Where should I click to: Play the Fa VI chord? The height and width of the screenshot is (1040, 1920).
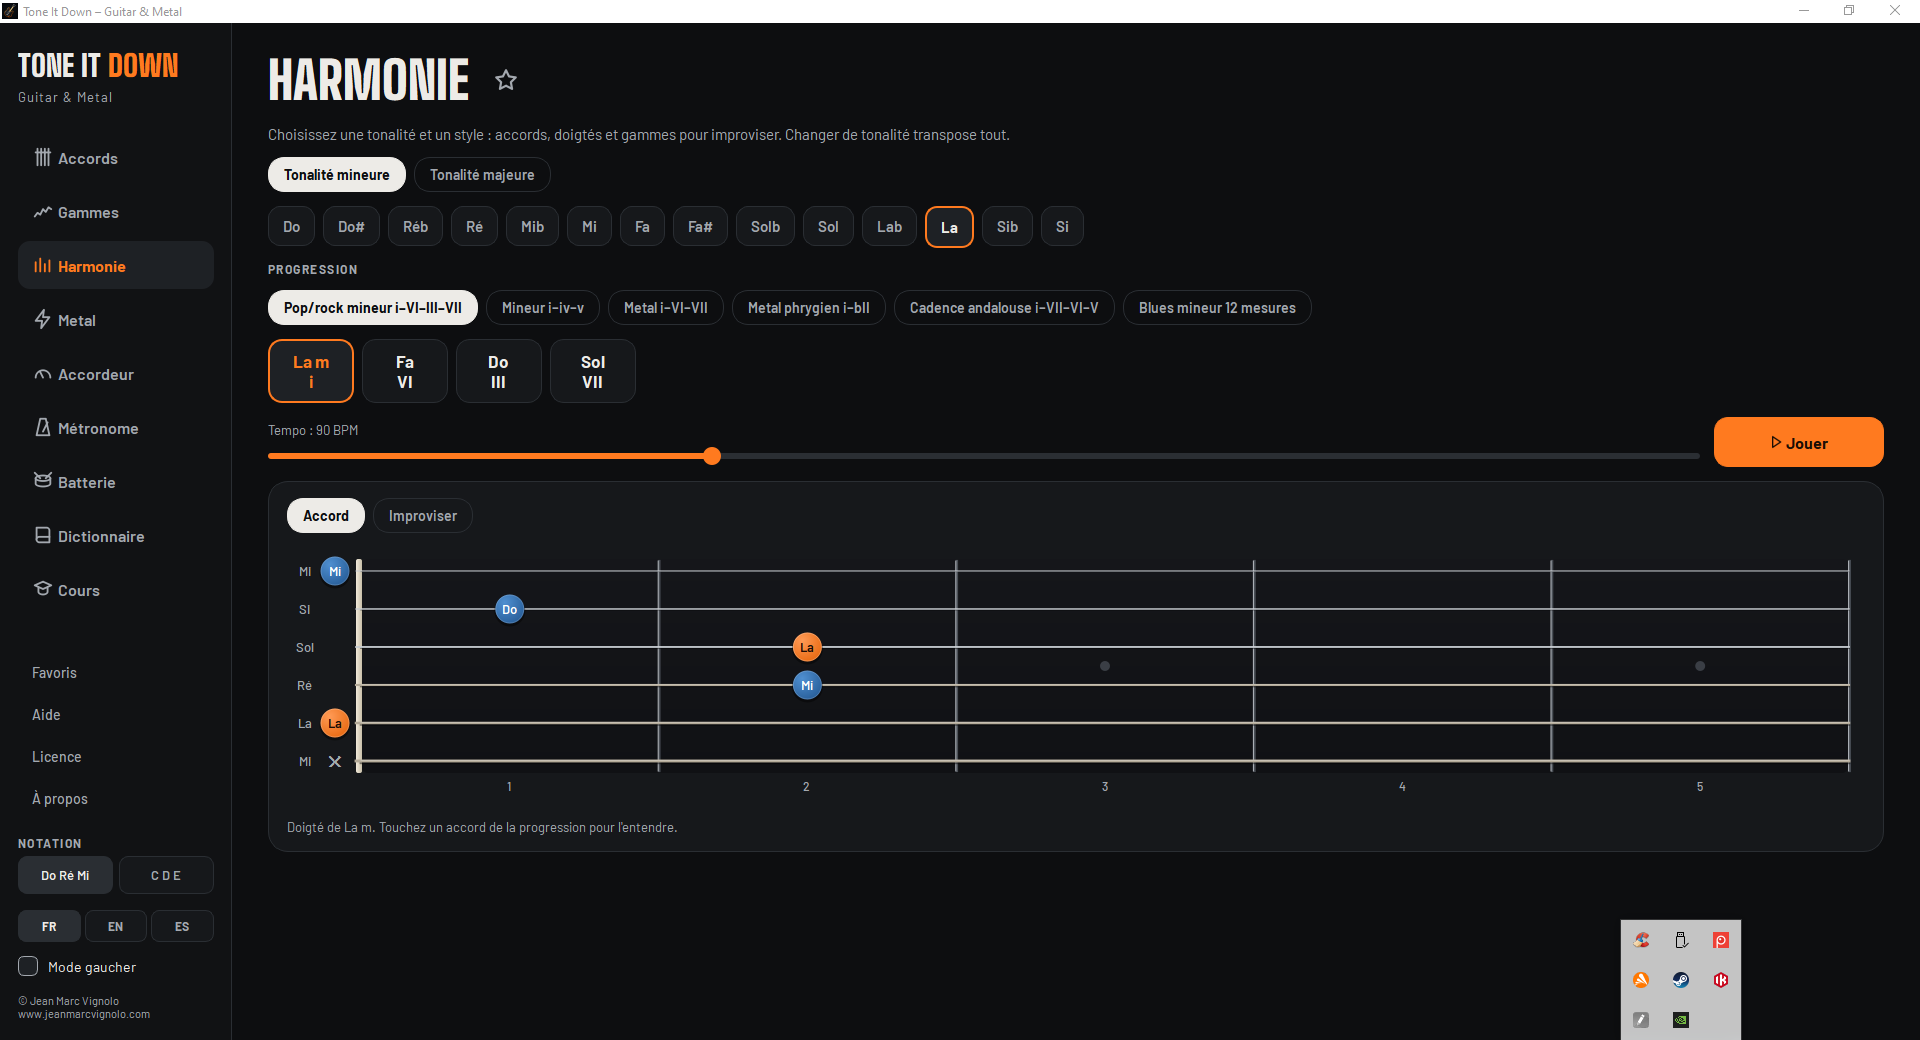405,371
